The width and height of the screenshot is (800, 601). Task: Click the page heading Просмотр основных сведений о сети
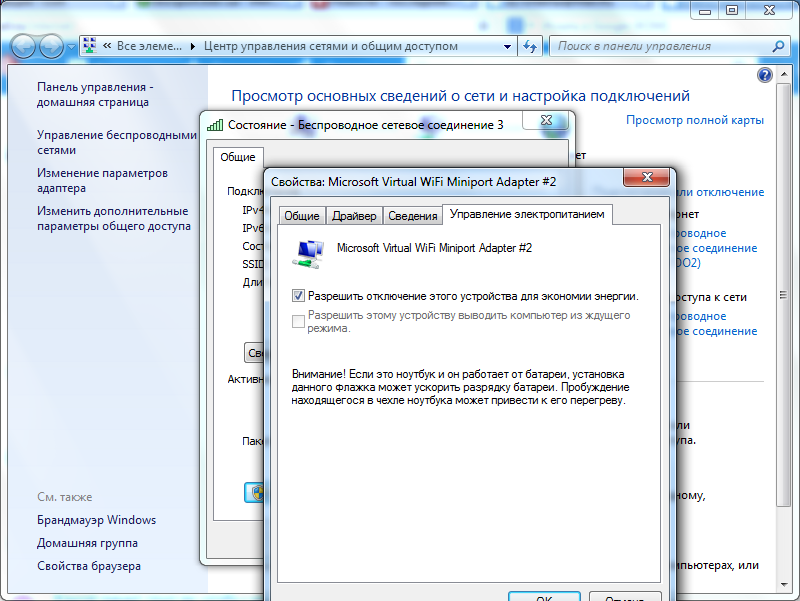click(461, 96)
